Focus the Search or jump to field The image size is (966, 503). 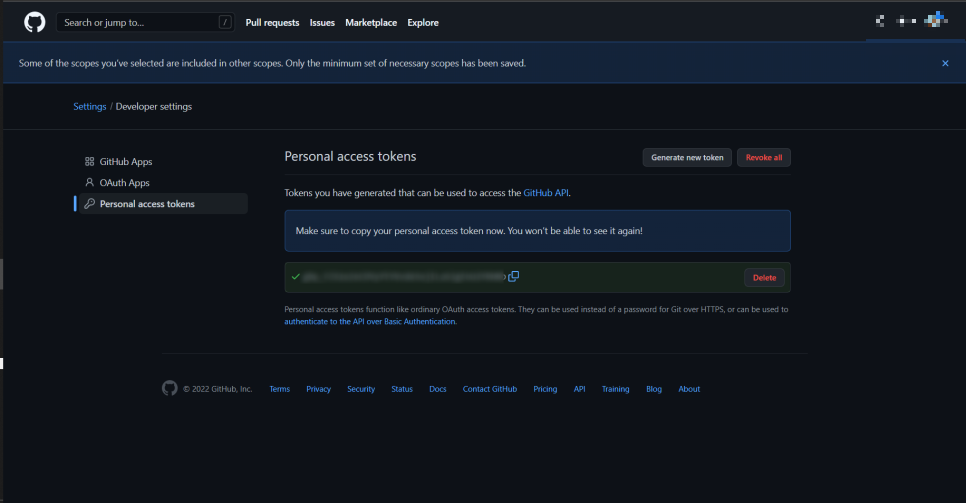(145, 22)
